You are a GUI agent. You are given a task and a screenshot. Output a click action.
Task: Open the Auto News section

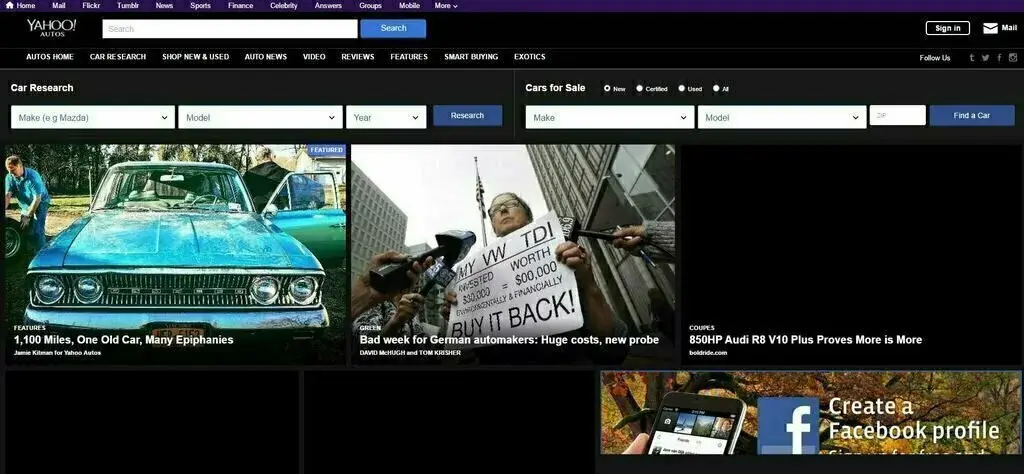266,57
